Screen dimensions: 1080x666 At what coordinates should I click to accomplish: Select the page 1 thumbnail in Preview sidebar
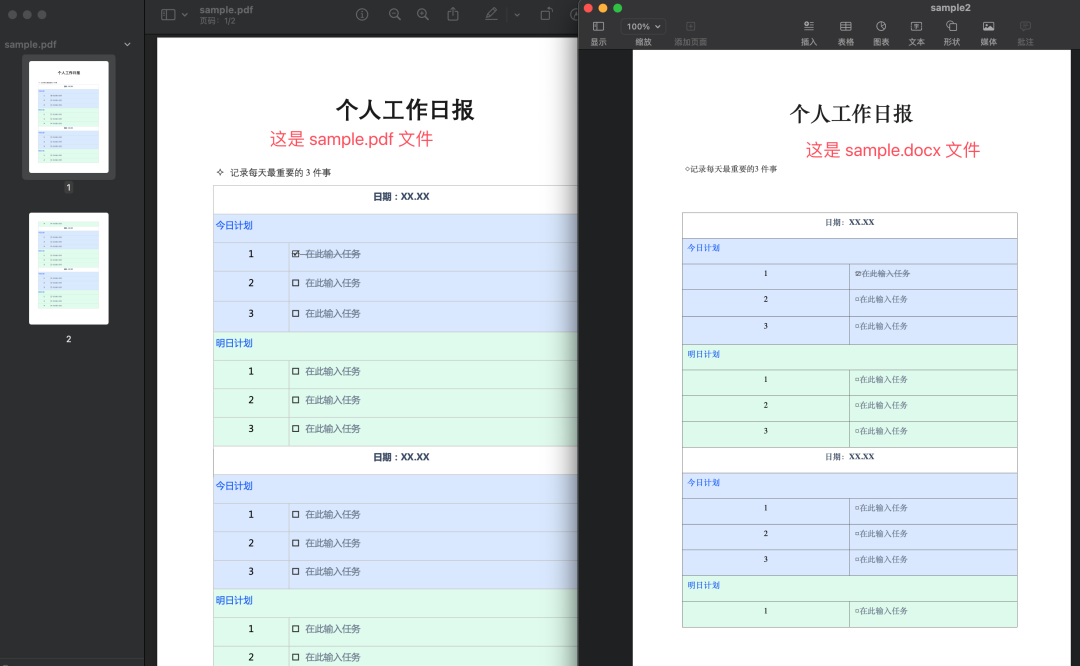point(69,116)
